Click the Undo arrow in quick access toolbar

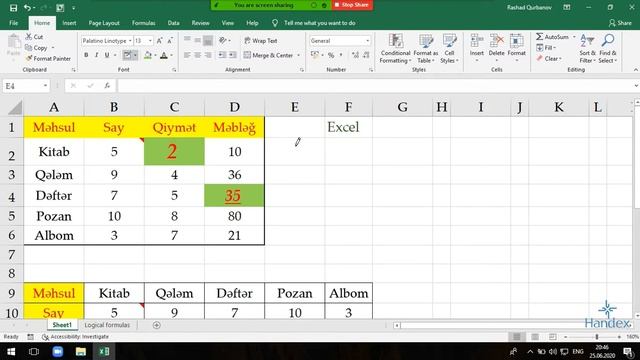coord(27,7)
